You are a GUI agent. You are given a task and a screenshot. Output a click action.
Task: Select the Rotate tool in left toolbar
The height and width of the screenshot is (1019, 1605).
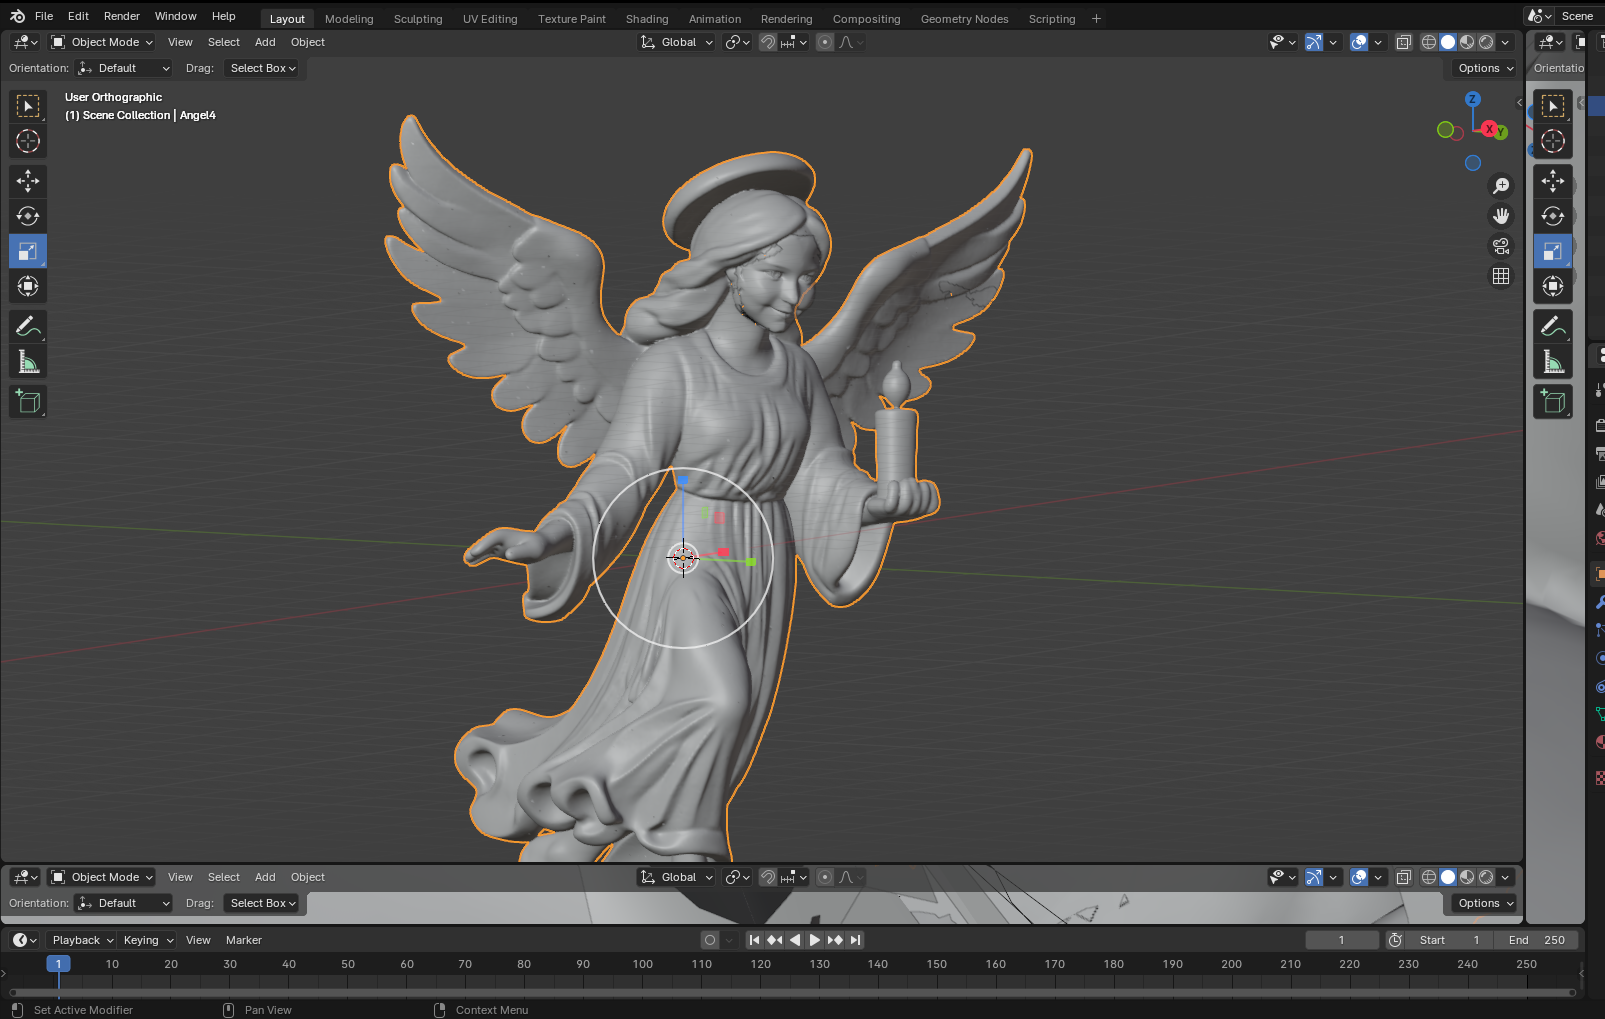[28, 216]
